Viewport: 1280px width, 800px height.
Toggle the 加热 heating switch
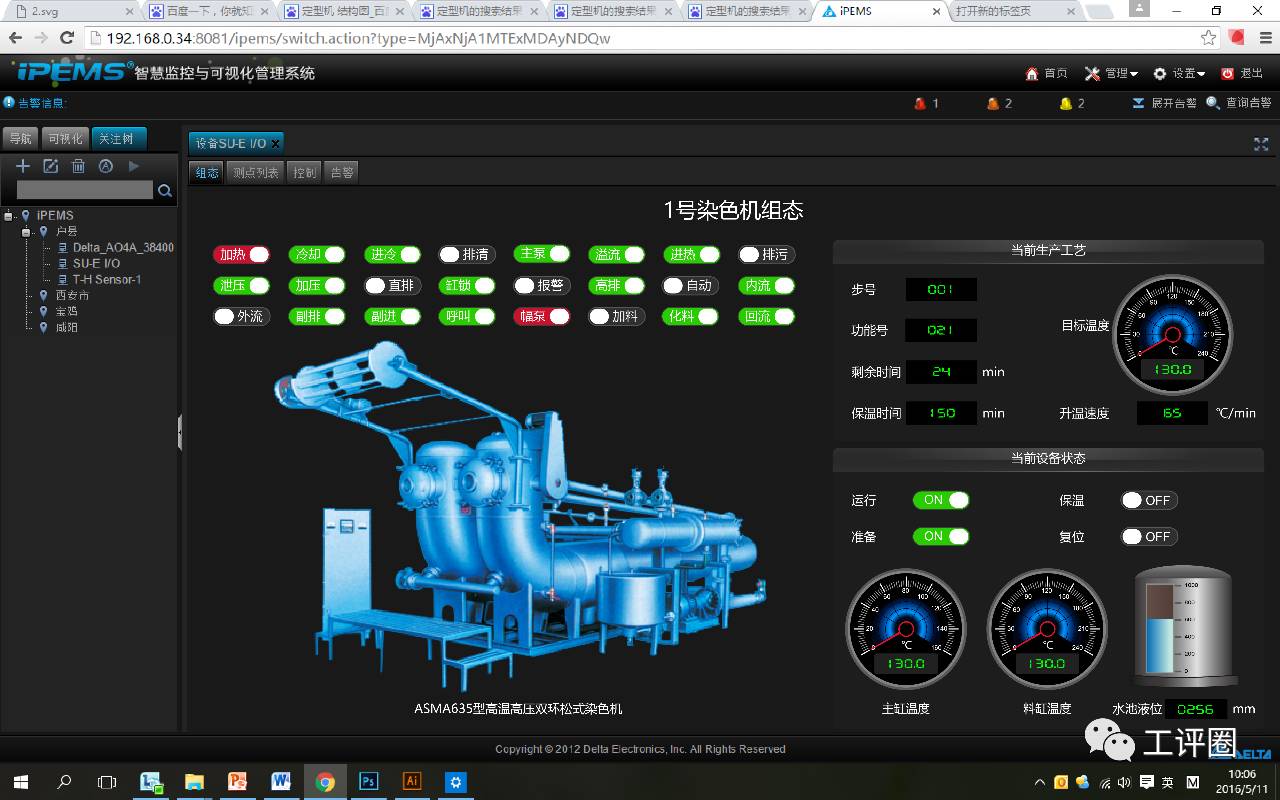click(241, 255)
